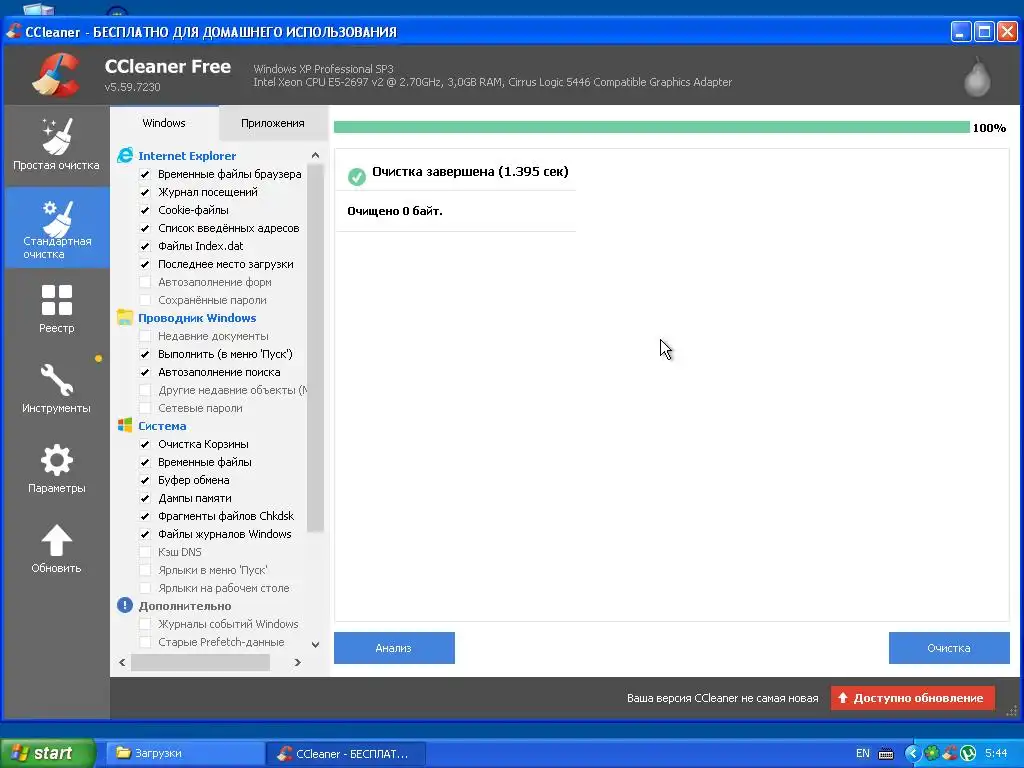1024x768 pixels.
Task: Click the CCleaner title bar icon
Action: pyautogui.click(x=14, y=31)
